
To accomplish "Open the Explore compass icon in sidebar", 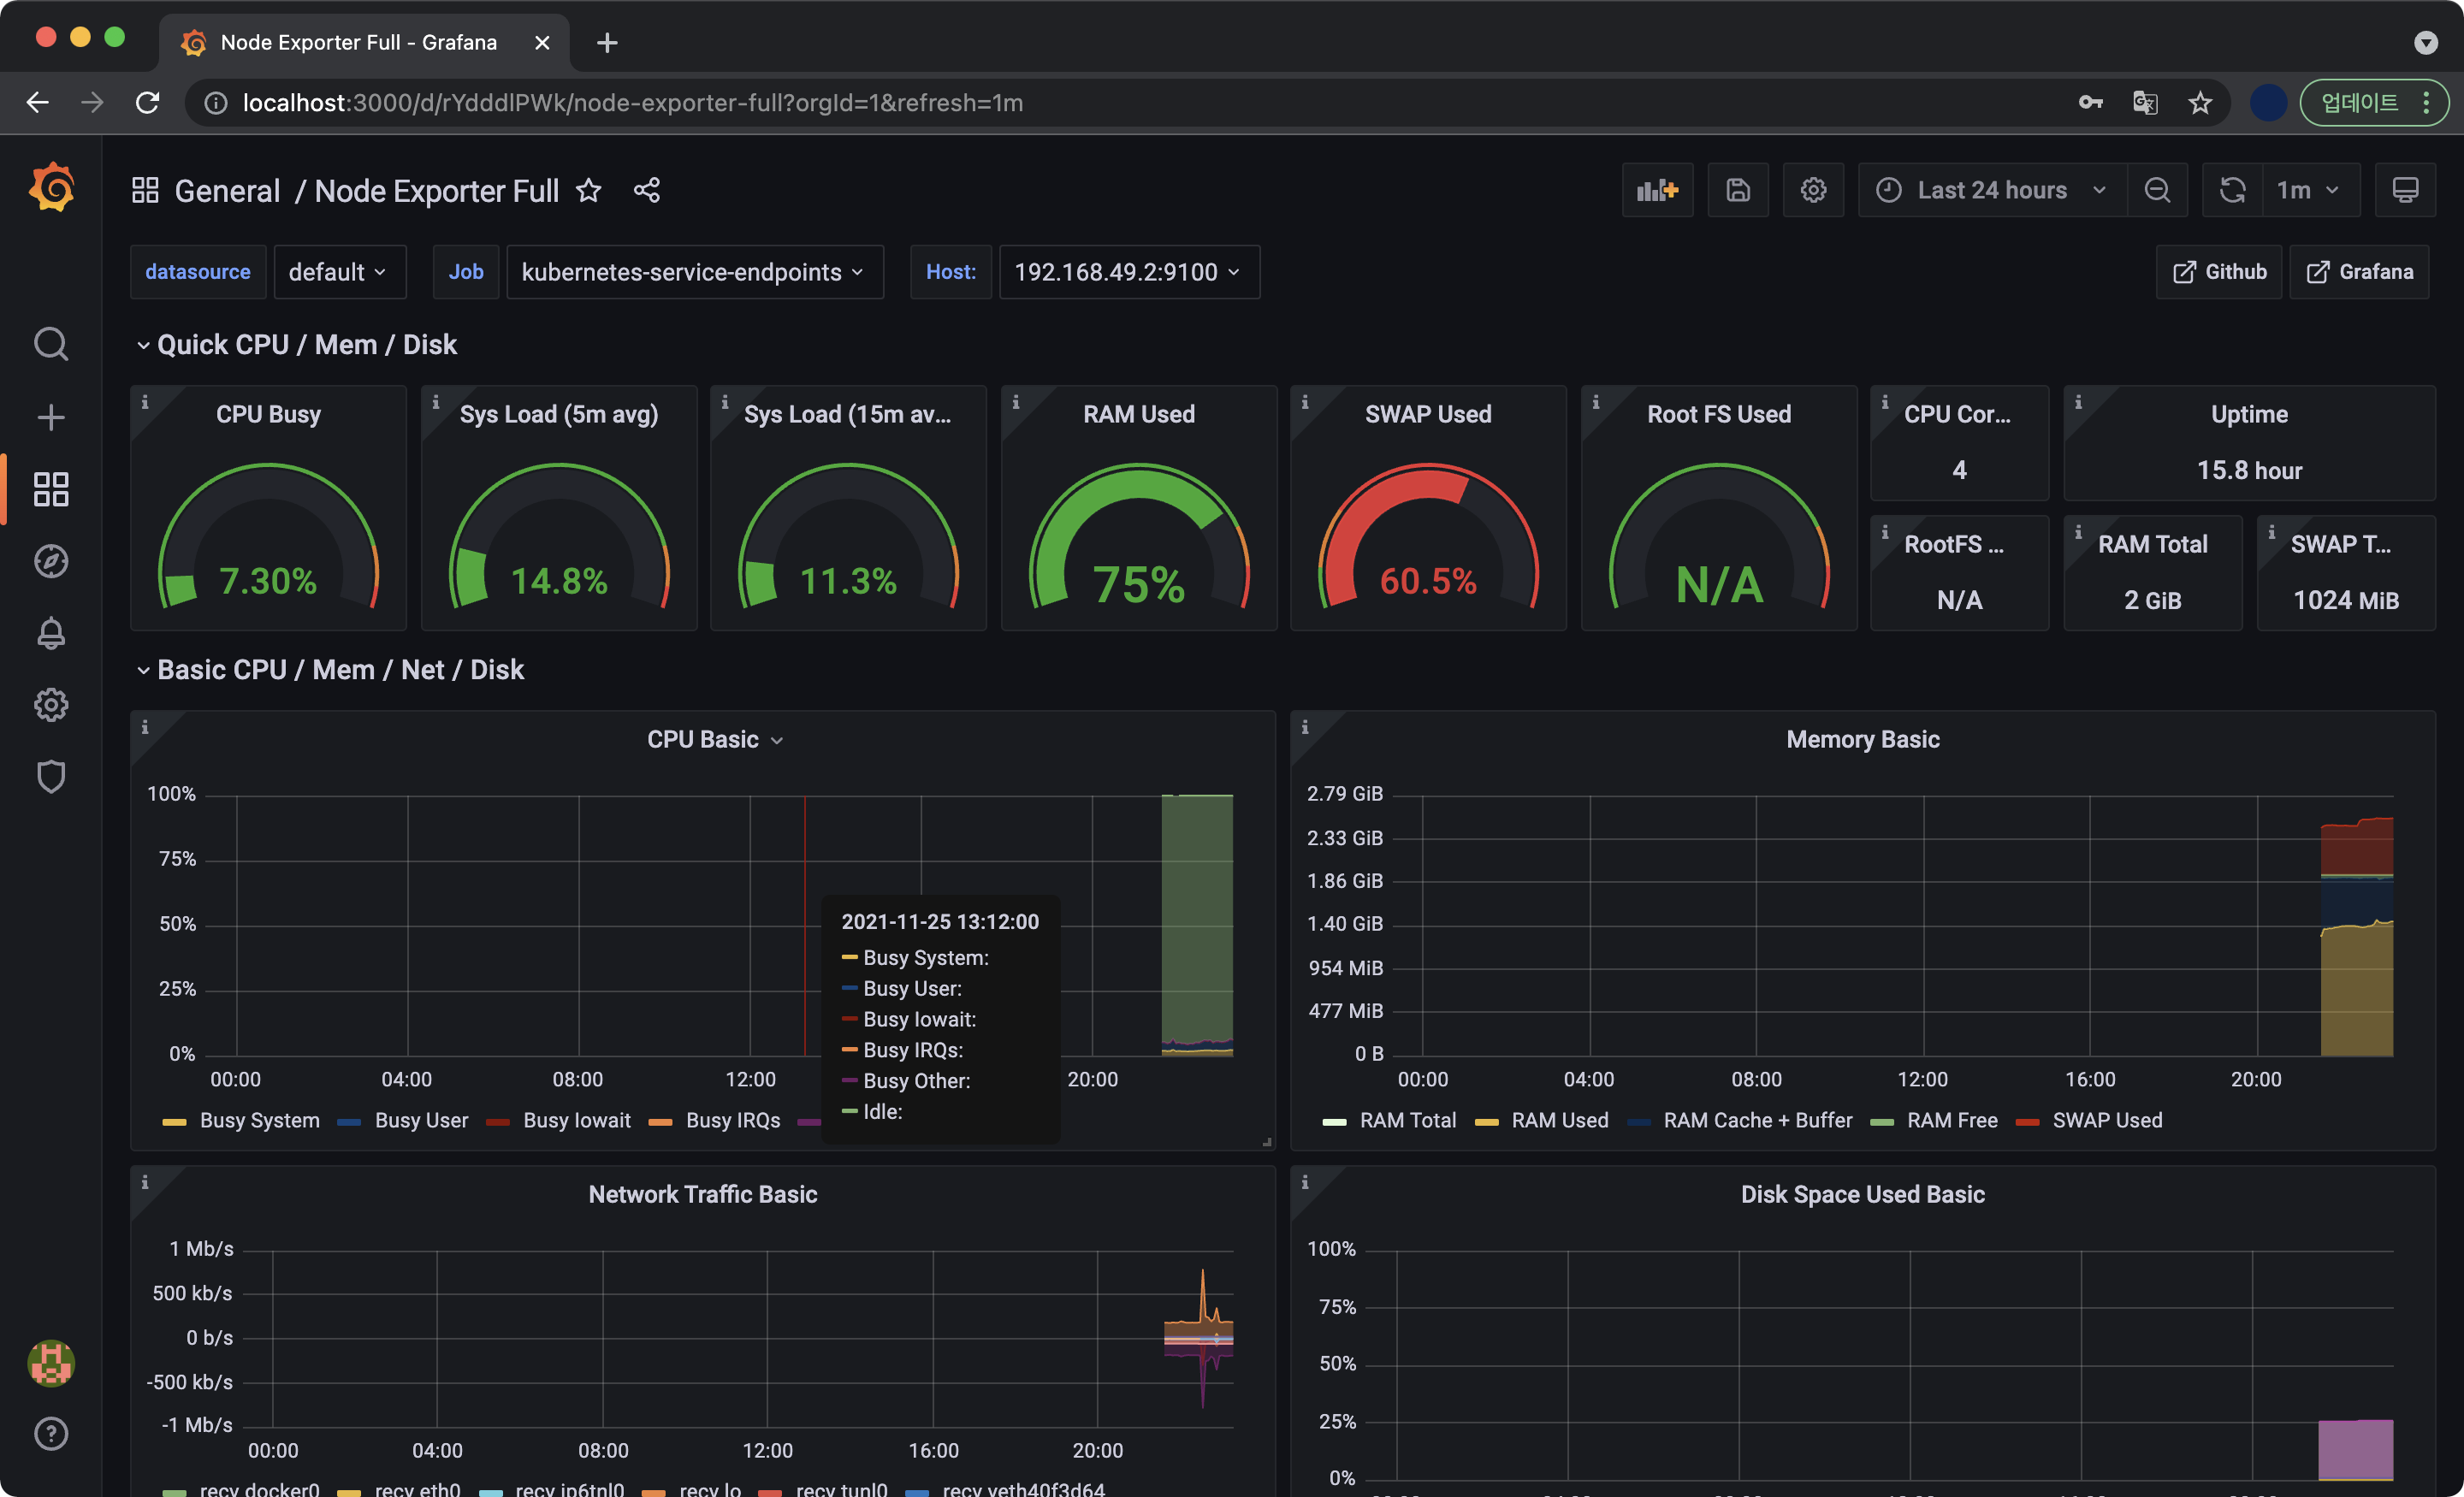I will [51, 561].
